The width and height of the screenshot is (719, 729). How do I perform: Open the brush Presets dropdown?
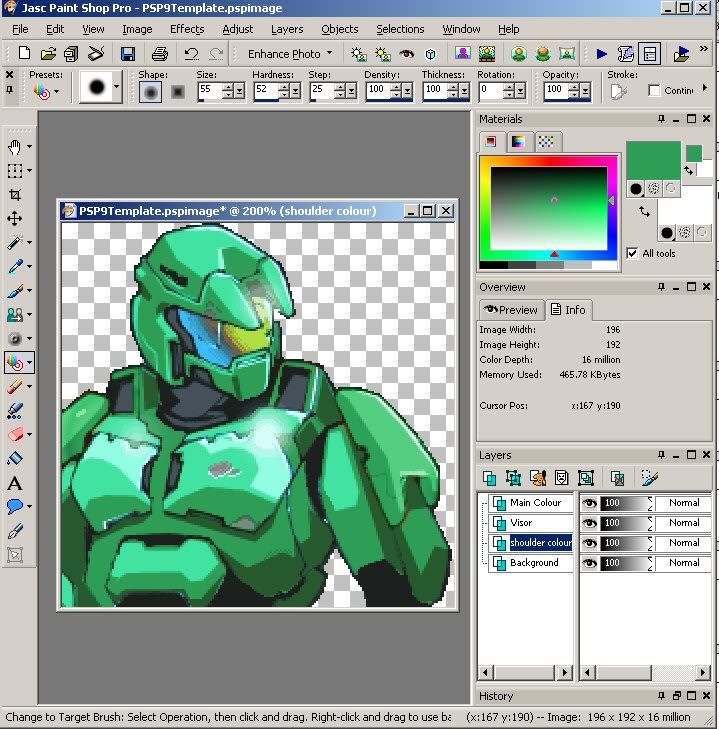(45, 91)
